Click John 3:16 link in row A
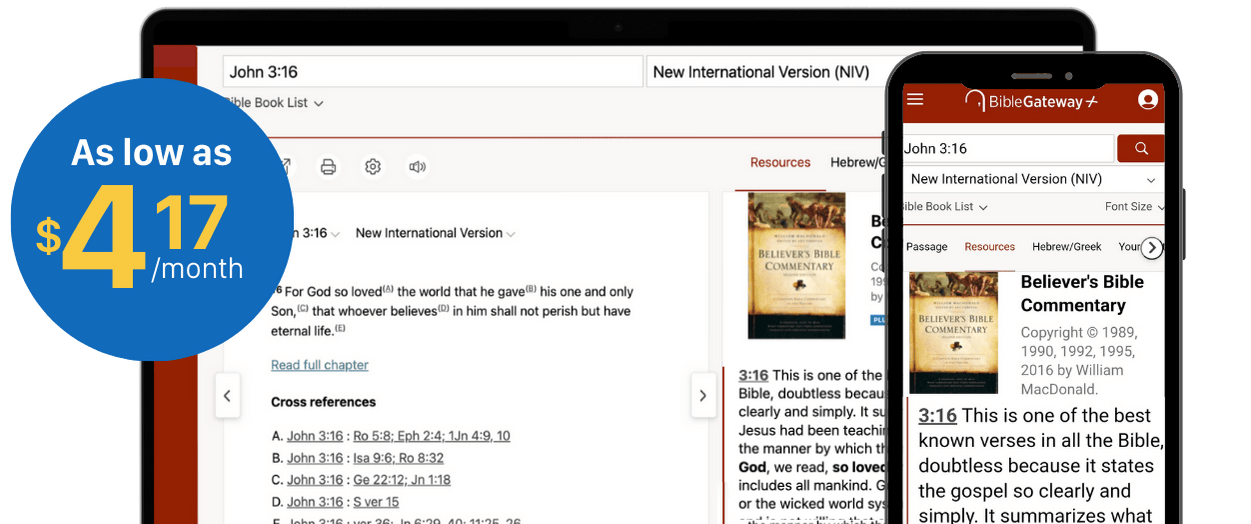The width and height of the screenshot is (1251, 524). tap(315, 436)
